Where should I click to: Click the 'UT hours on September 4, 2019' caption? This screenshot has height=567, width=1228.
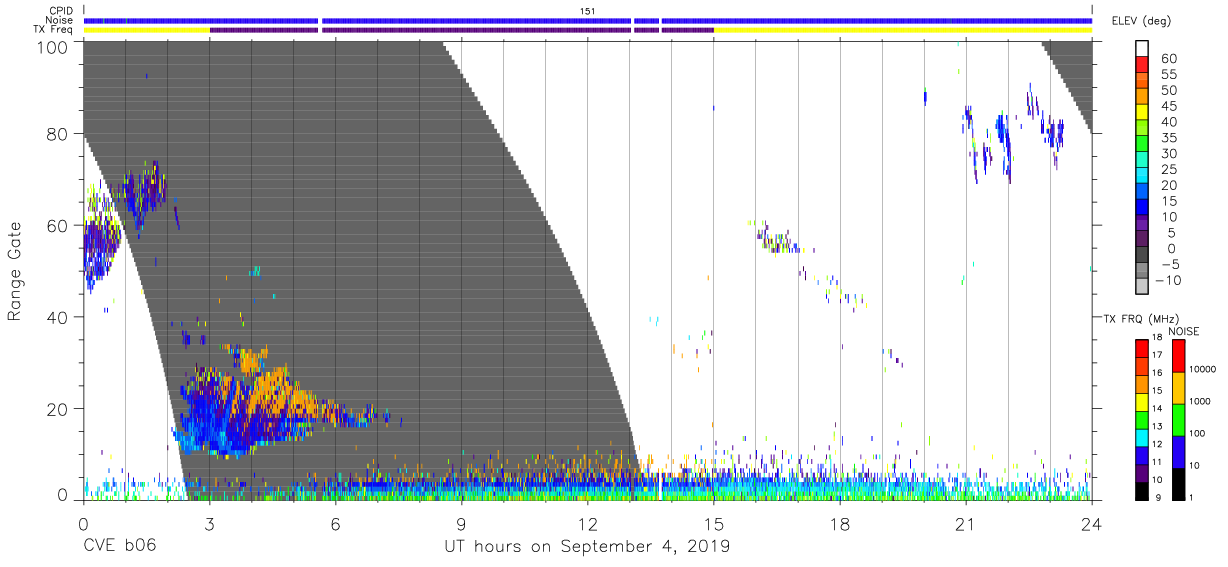tap(587, 547)
